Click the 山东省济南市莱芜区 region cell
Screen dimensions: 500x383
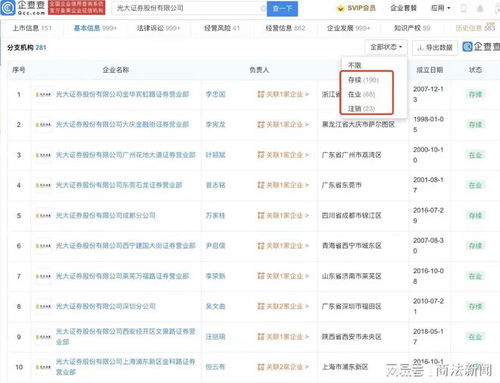click(x=352, y=276)
